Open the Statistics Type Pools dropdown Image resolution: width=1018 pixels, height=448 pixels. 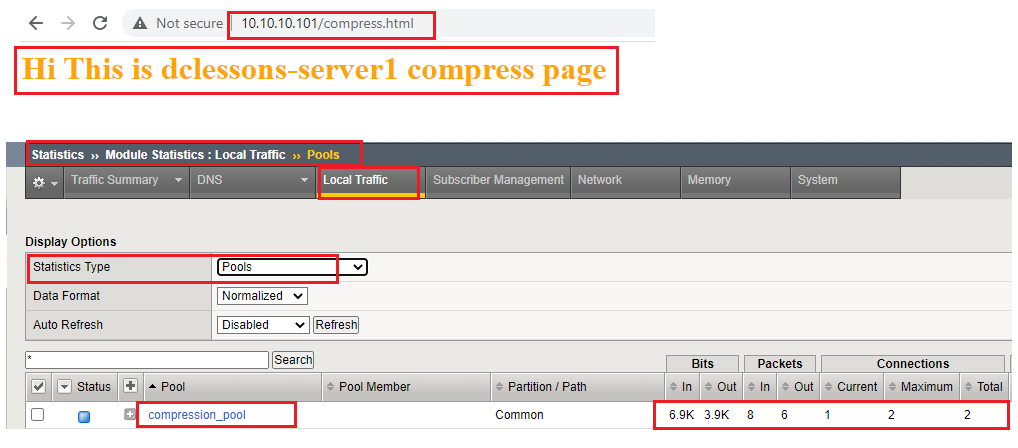292,267
